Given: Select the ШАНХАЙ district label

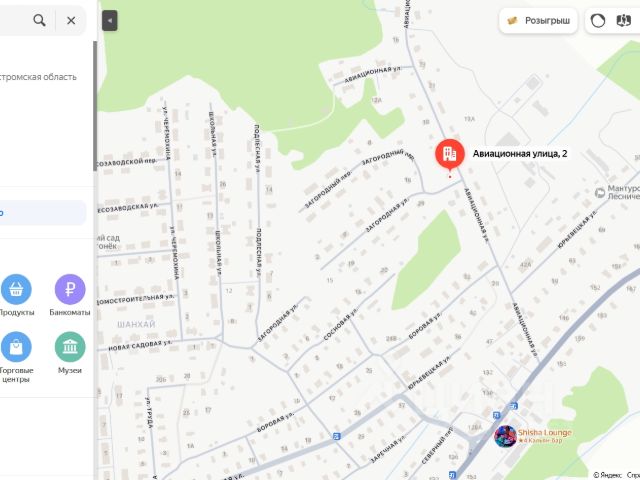Looking at the screenshot, I should 136,324.
